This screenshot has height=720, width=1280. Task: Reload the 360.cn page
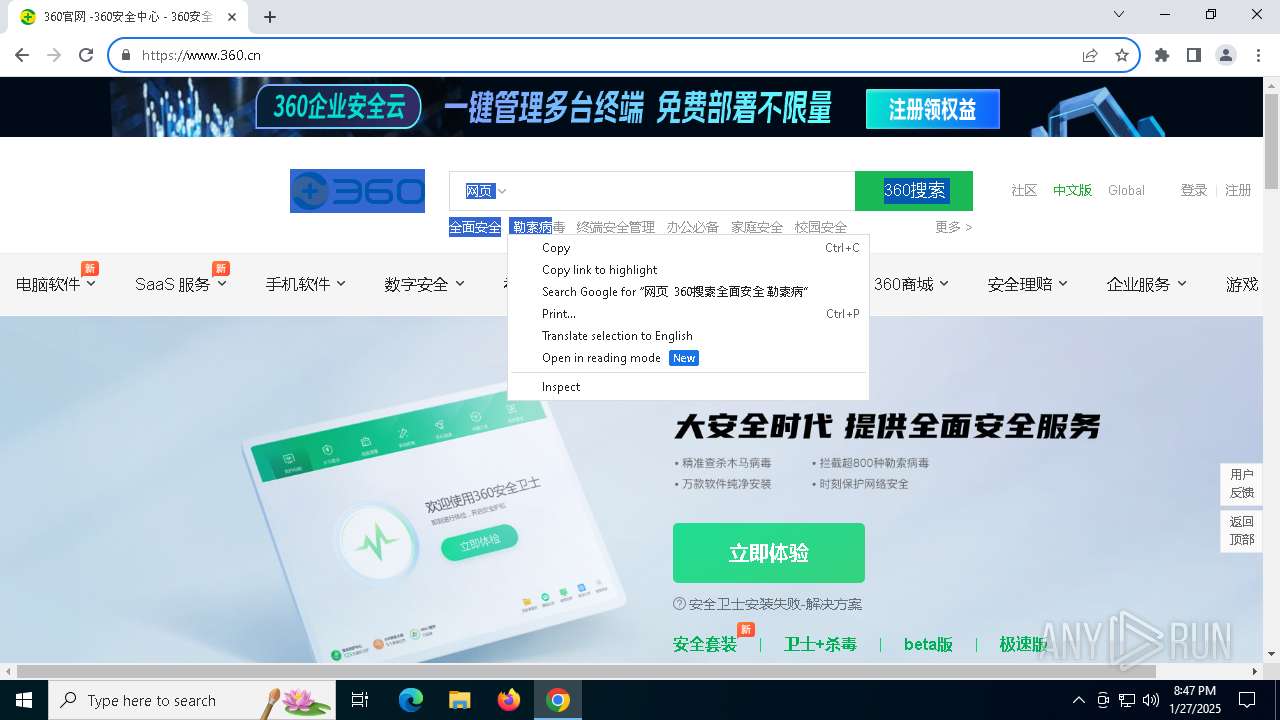coord(86,55)
